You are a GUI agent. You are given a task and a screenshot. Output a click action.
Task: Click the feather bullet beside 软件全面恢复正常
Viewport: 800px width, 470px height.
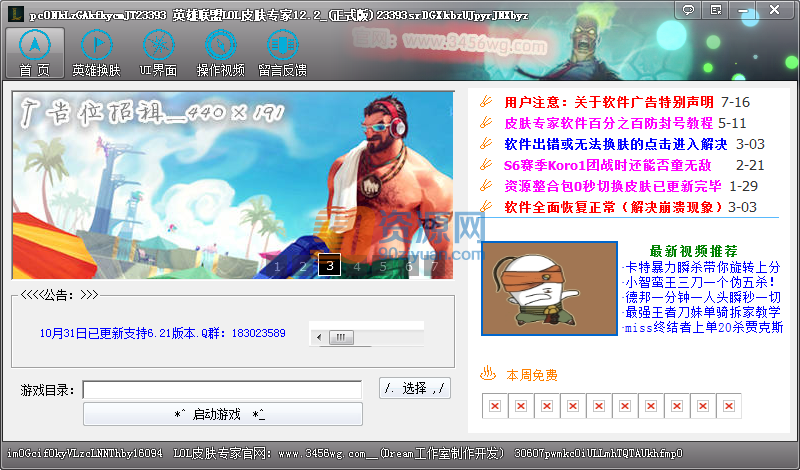486,207
